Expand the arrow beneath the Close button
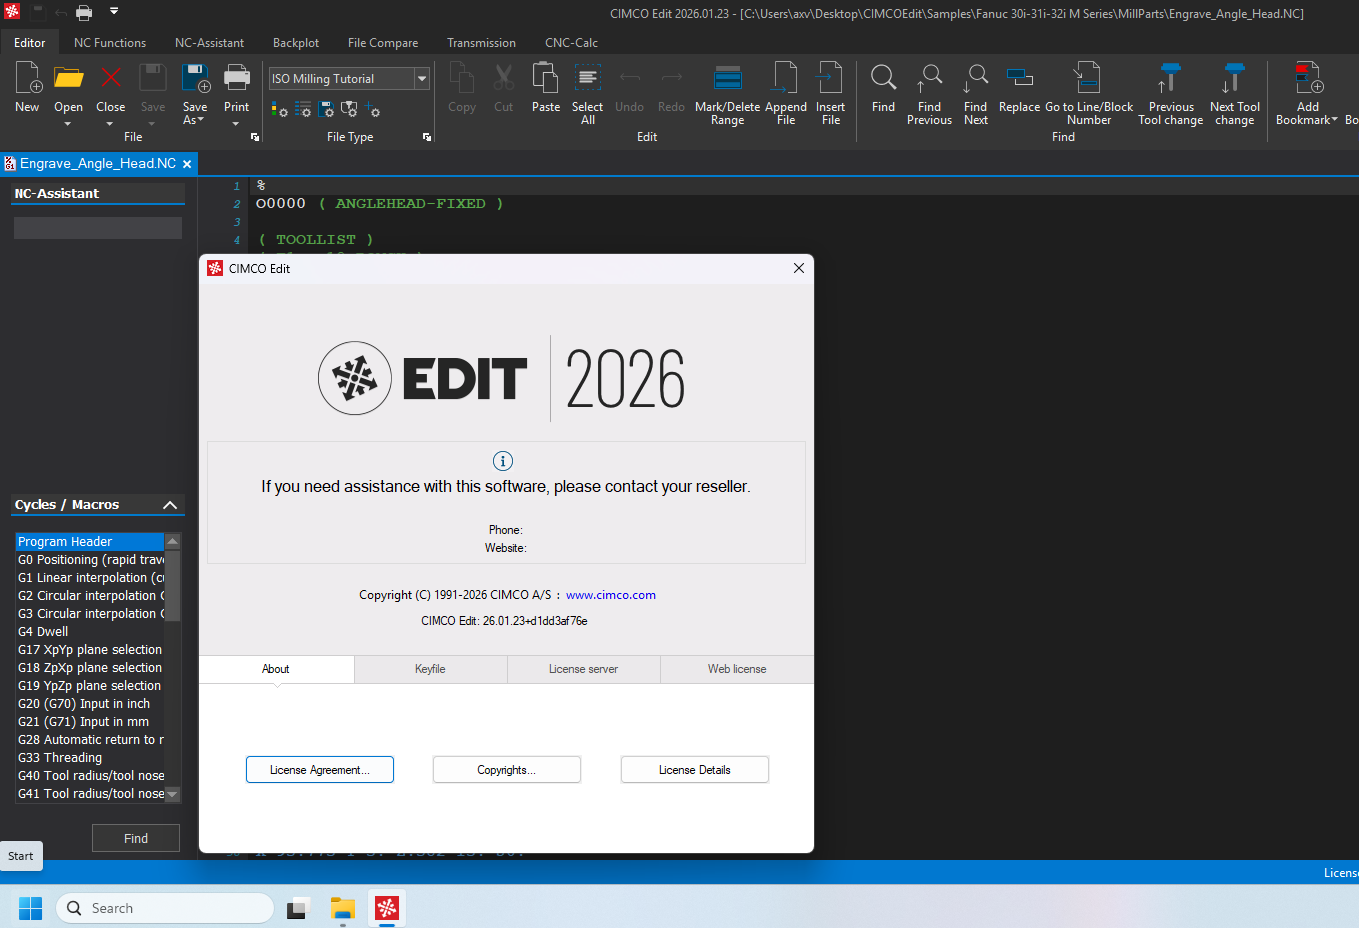This screenshot has height=928, width=1359. [110, 124]
